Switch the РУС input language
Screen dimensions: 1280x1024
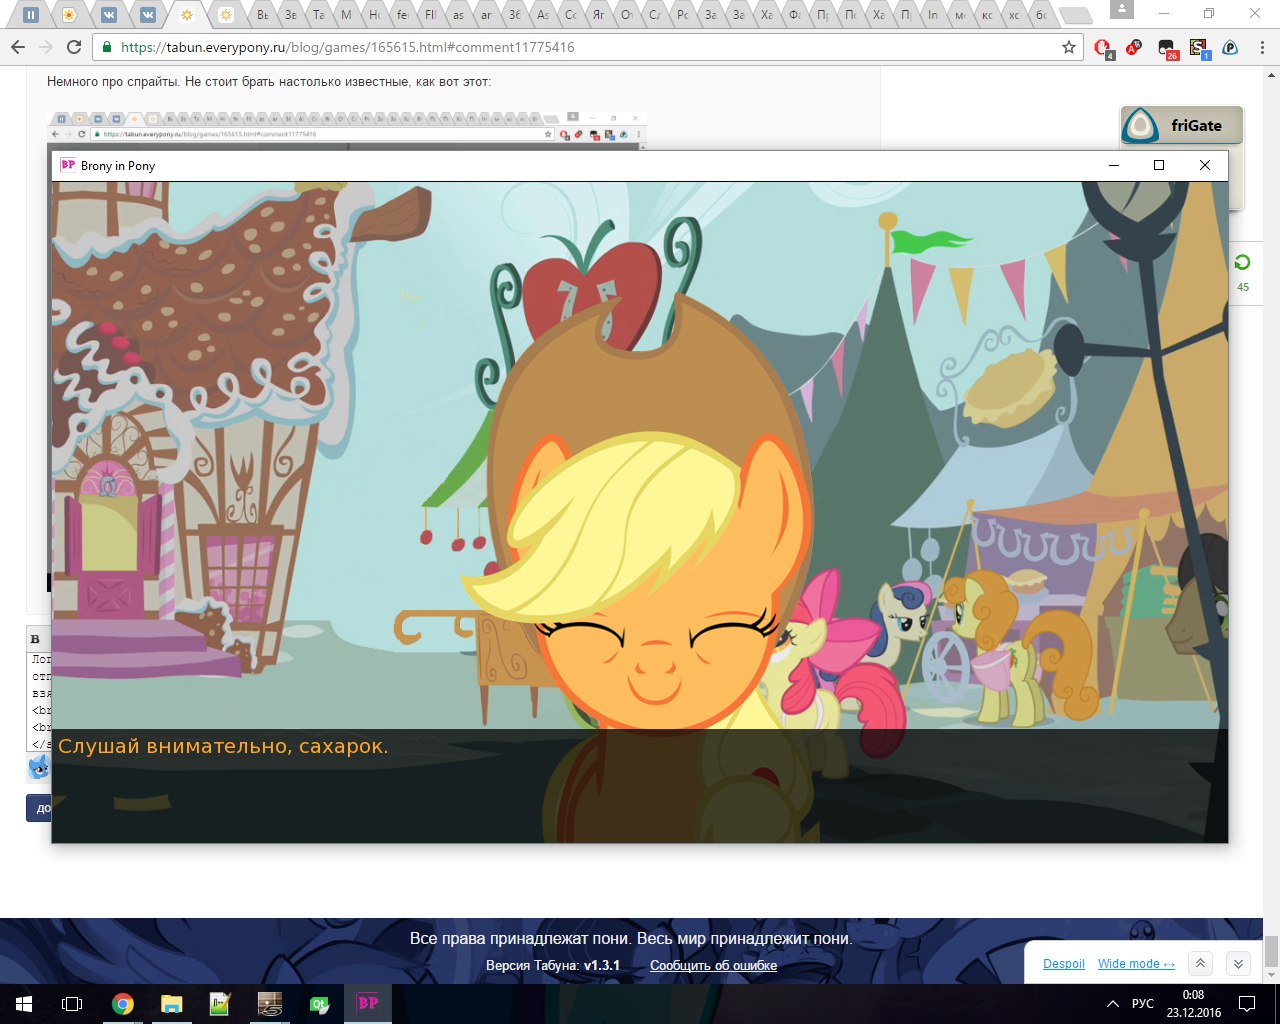[1143, 1004]
